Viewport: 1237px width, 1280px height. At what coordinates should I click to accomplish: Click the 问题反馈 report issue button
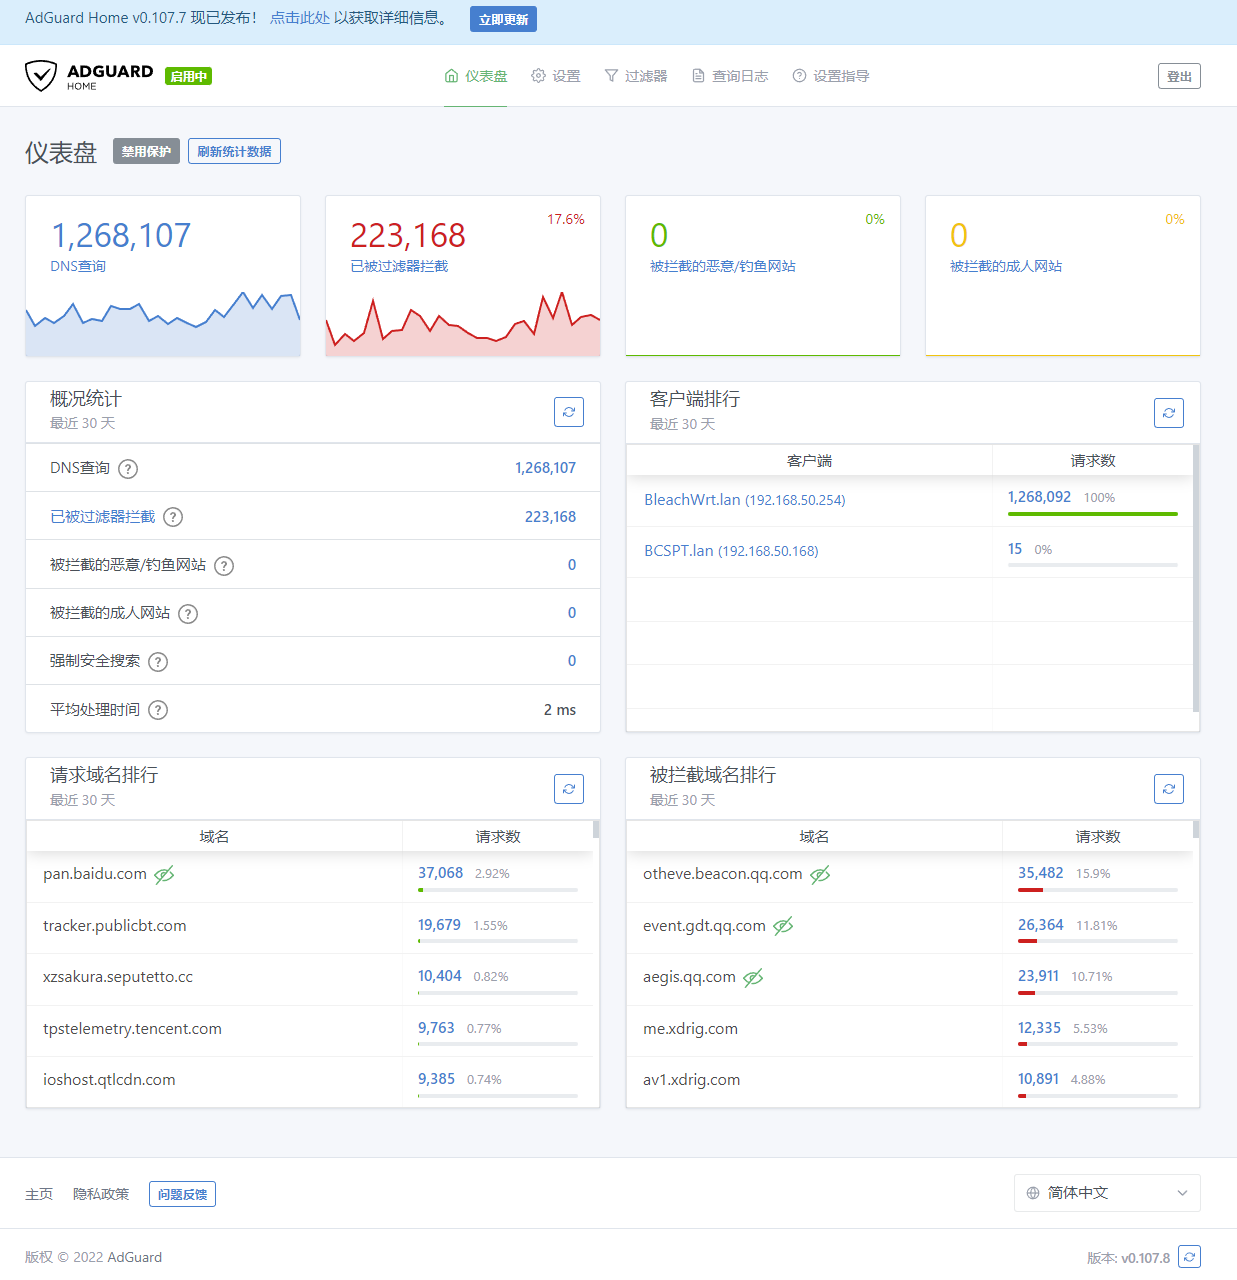(182, 1194)
